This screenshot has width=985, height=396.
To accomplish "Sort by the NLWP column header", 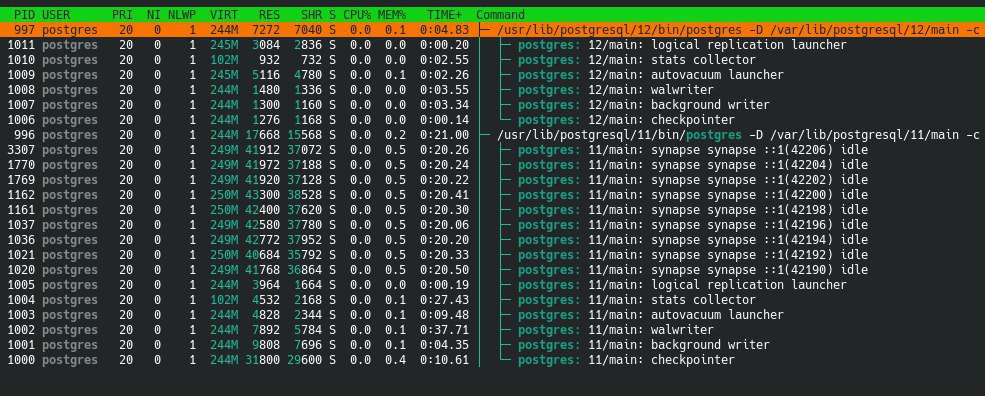I will [182, 14].
